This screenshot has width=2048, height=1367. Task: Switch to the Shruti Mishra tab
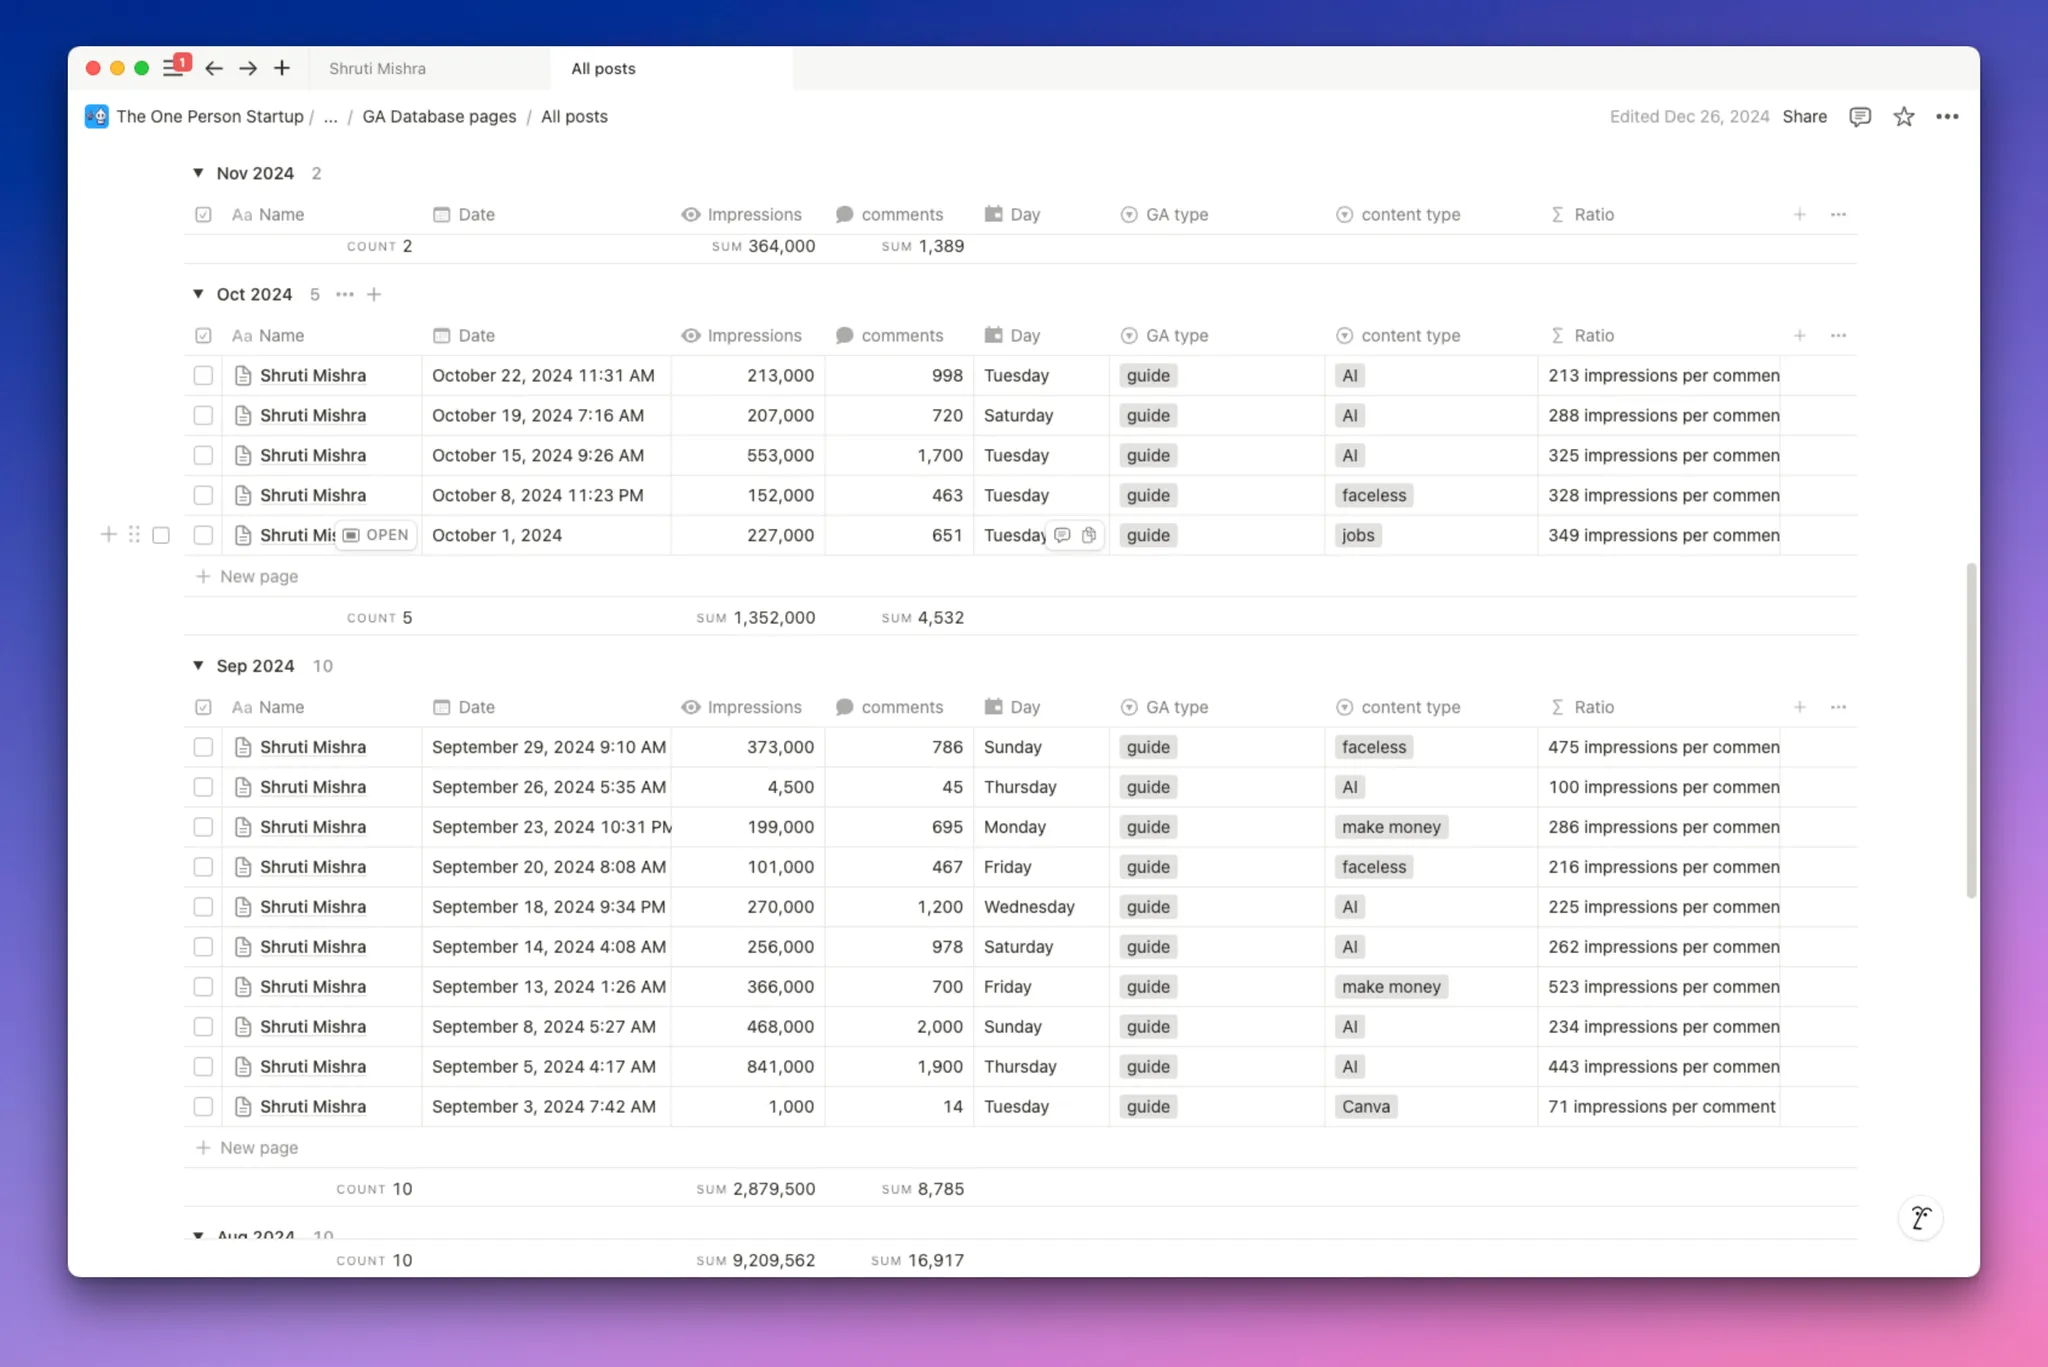pyautogui.click(x=378, y=69)
